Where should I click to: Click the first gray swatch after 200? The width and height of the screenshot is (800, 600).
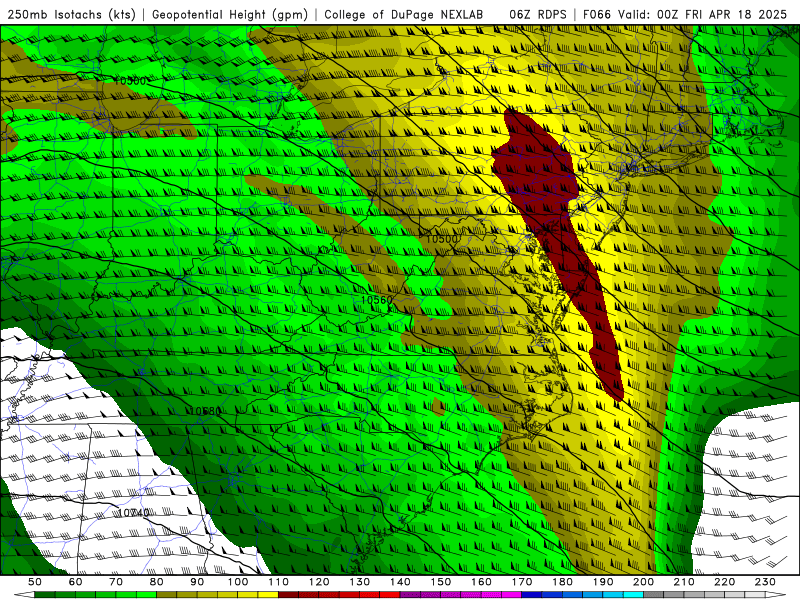click(654, 595)
